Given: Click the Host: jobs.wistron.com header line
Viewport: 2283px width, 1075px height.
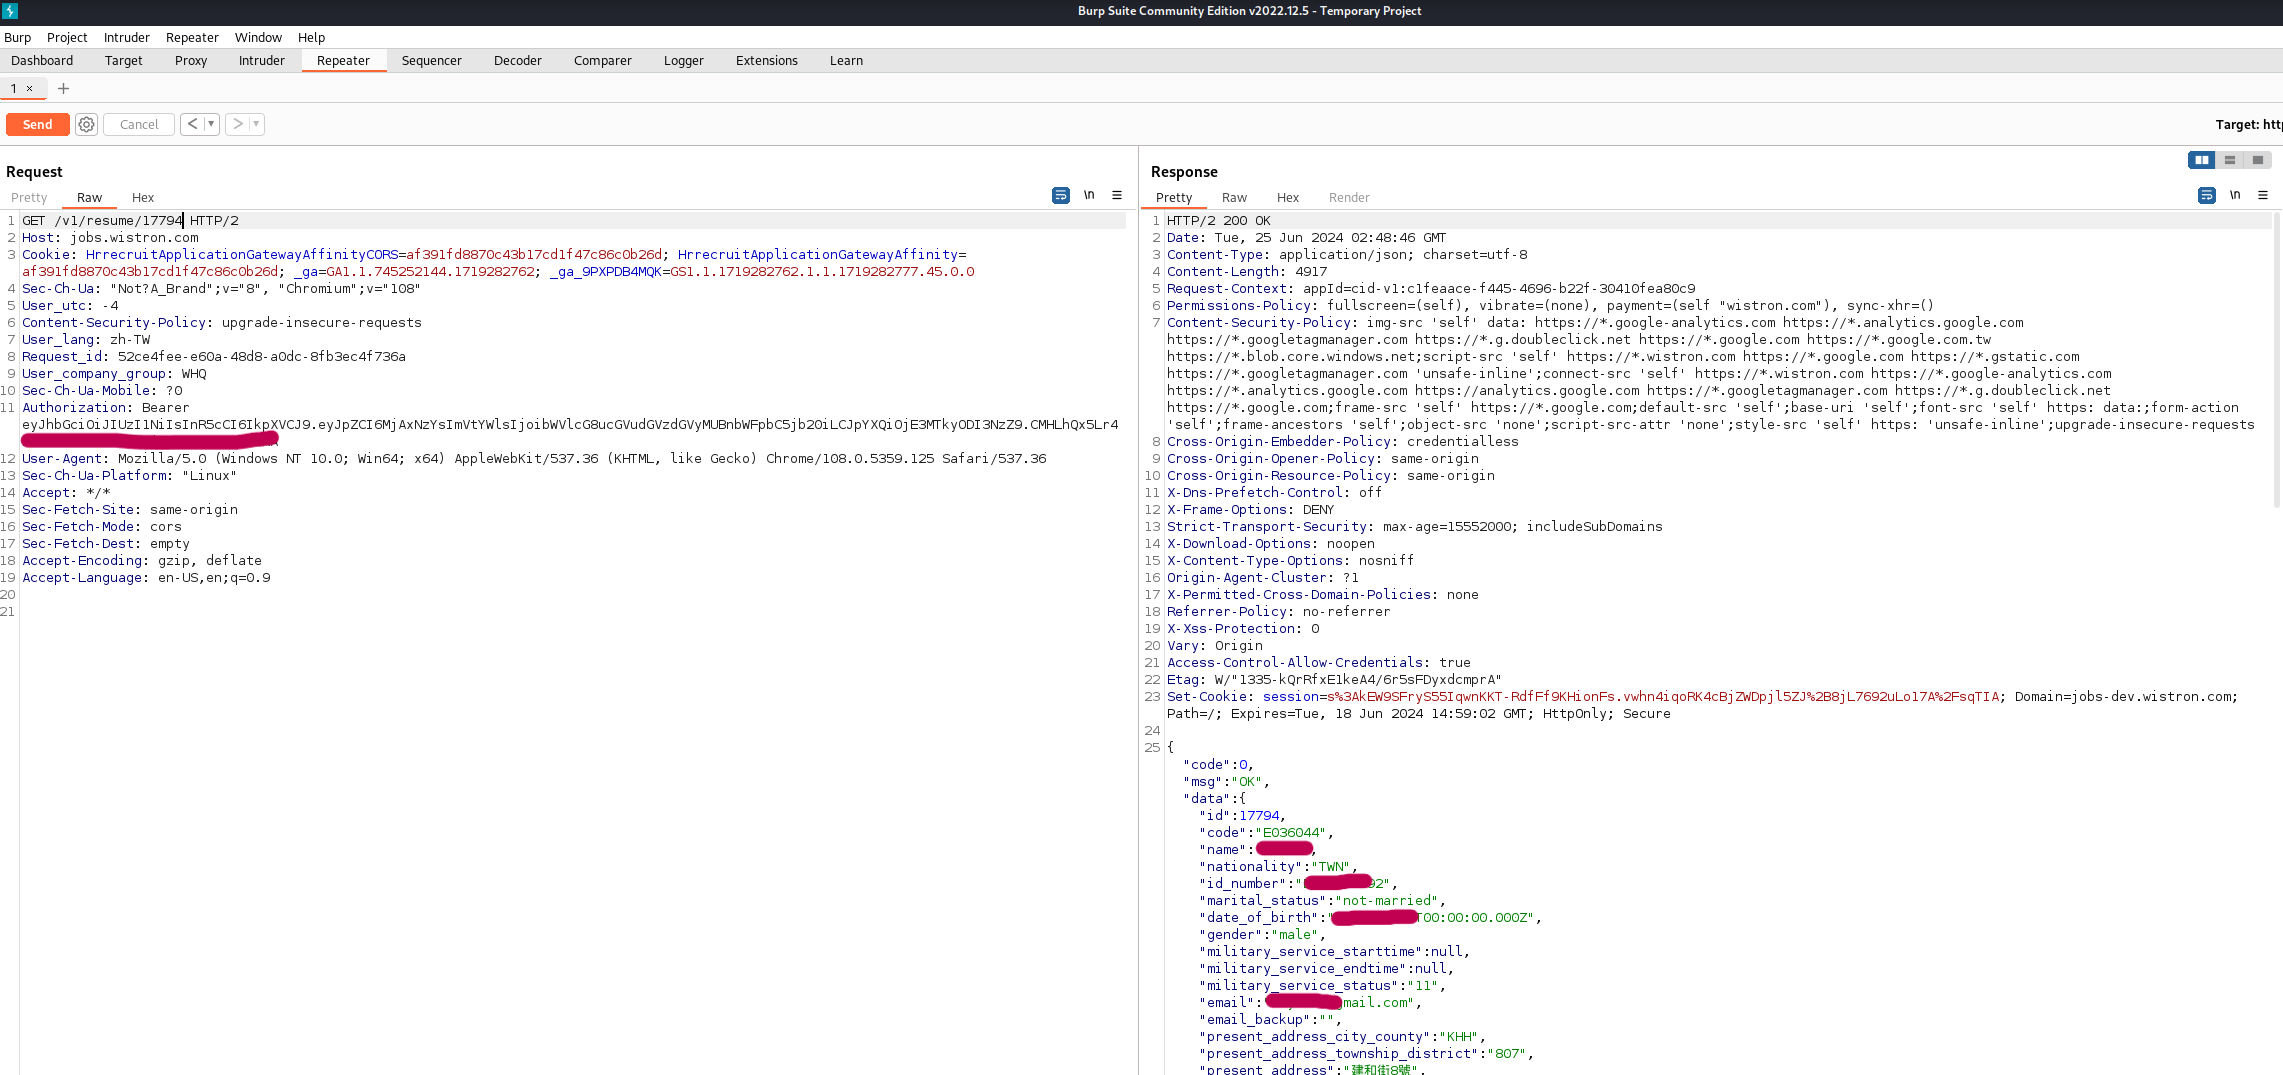Looking at the screenshot, I should (111, 237).
